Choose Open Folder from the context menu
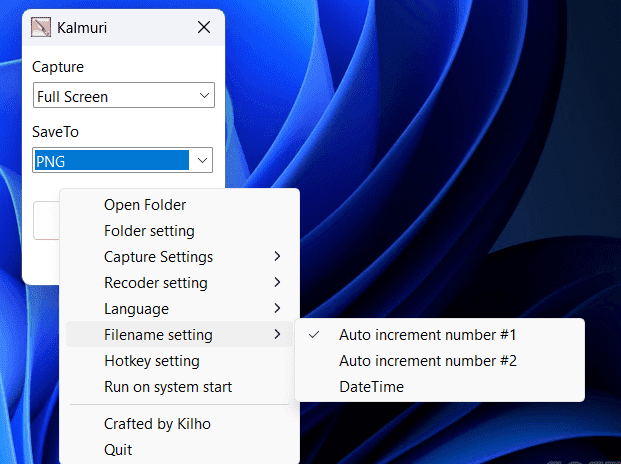The width and height of the screenshot is (621, 464). (145, 205)
